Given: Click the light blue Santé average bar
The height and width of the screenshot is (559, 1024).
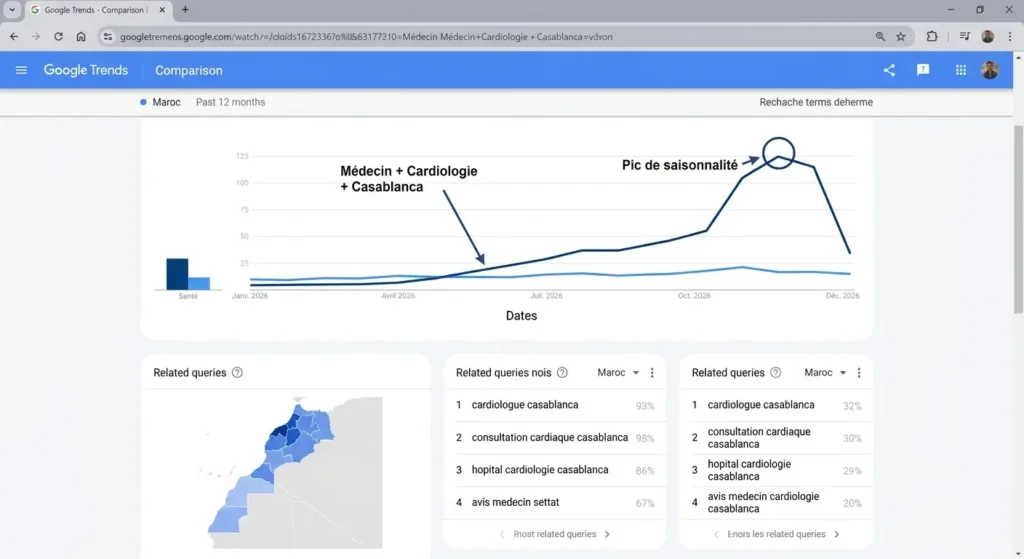Looking at the screenshot, I should tap(199, 283).
